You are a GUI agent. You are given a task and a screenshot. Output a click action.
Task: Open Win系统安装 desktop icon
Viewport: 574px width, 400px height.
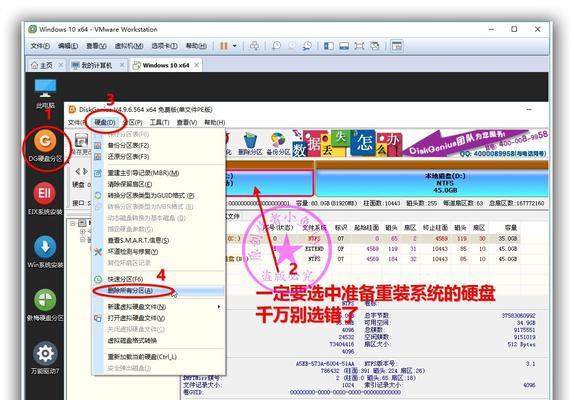pyautogui.click(x=45, y=252)
